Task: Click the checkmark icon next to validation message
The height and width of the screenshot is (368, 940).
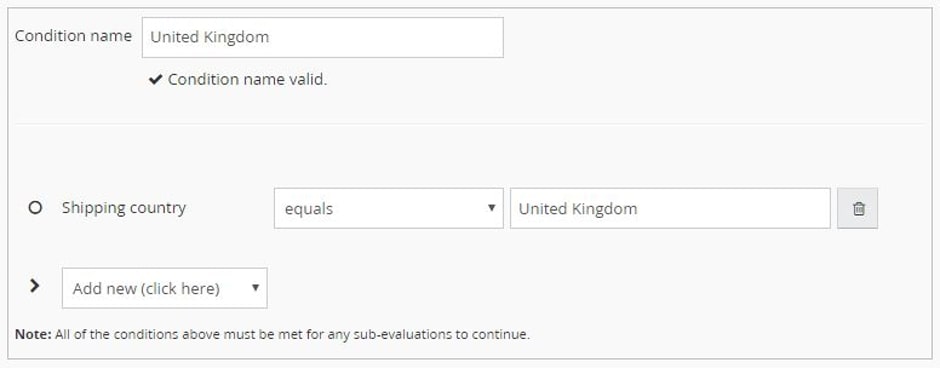Action: 155,80
